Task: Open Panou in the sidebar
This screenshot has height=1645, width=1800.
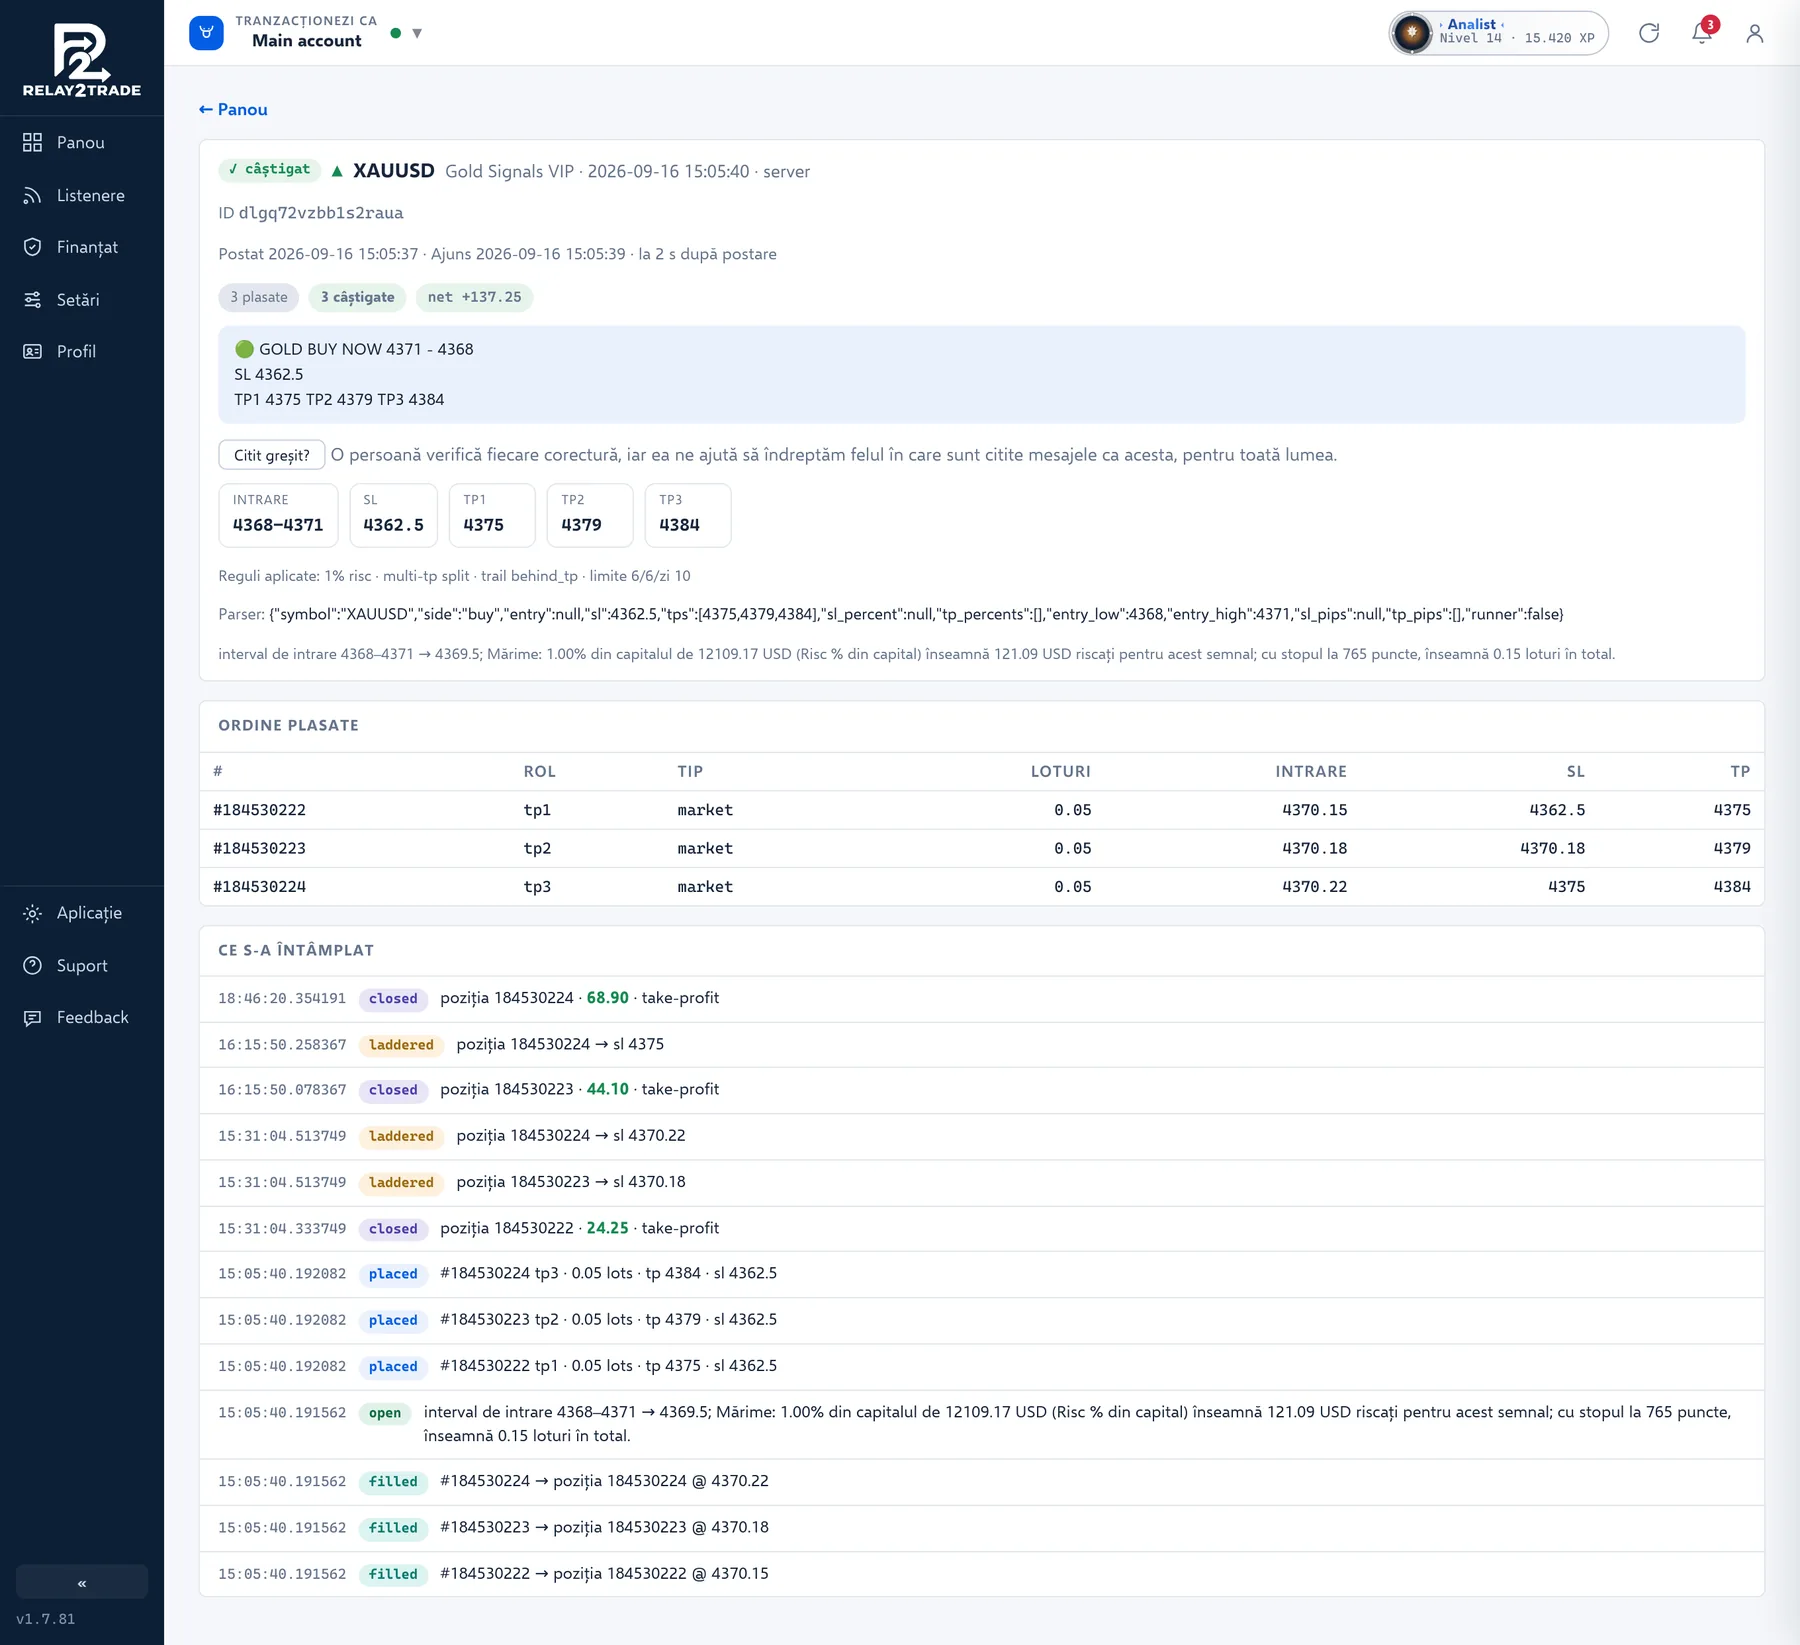Action: [82, 143]
